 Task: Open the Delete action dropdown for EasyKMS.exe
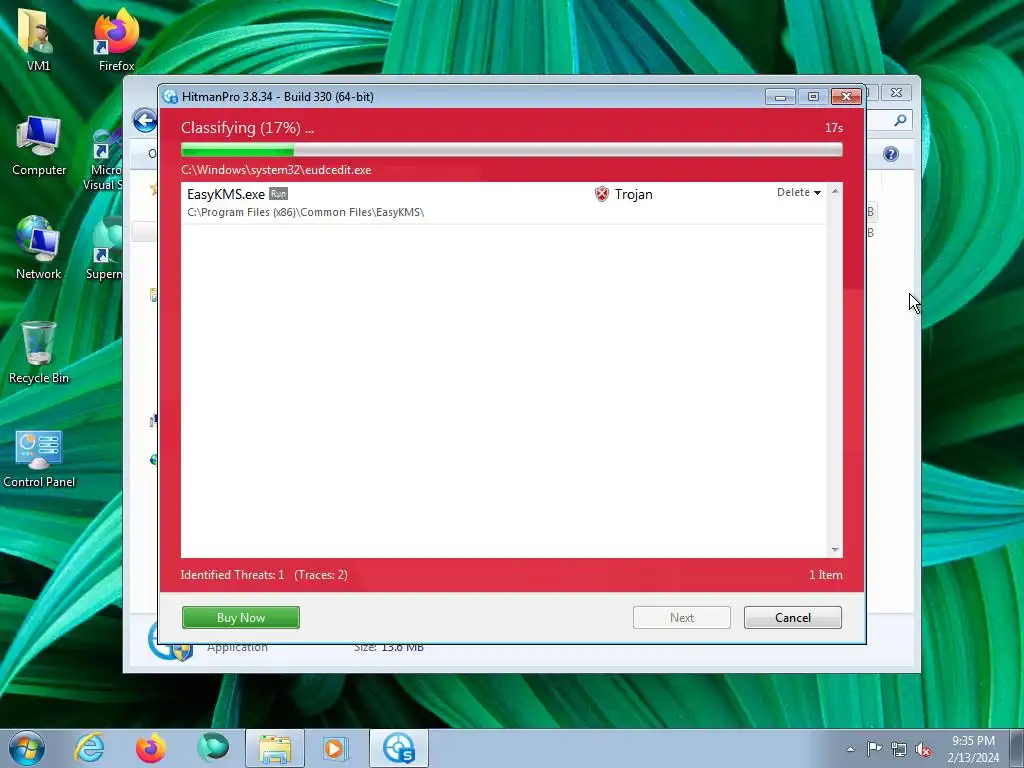[x=798, y=192]
